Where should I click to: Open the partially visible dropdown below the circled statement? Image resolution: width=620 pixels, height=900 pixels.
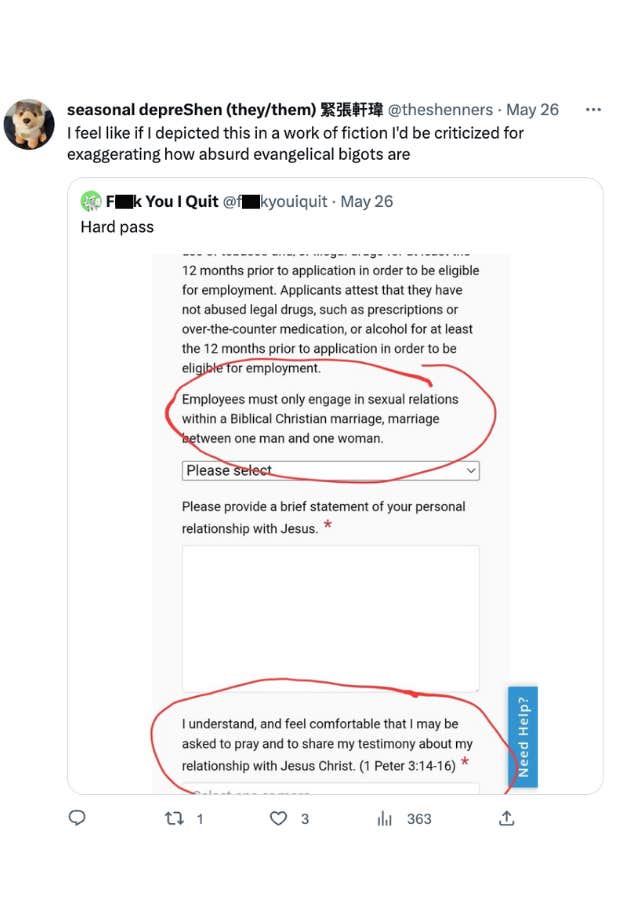[330, 788]
